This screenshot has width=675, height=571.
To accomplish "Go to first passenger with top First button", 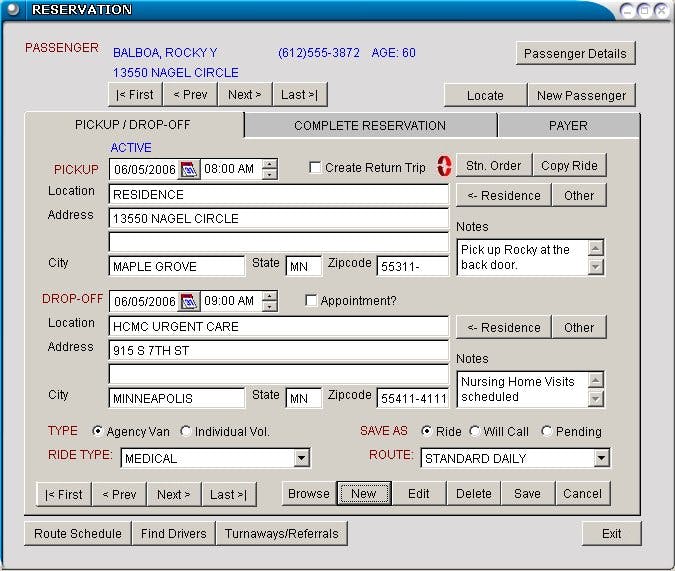I will click(135, 94).
